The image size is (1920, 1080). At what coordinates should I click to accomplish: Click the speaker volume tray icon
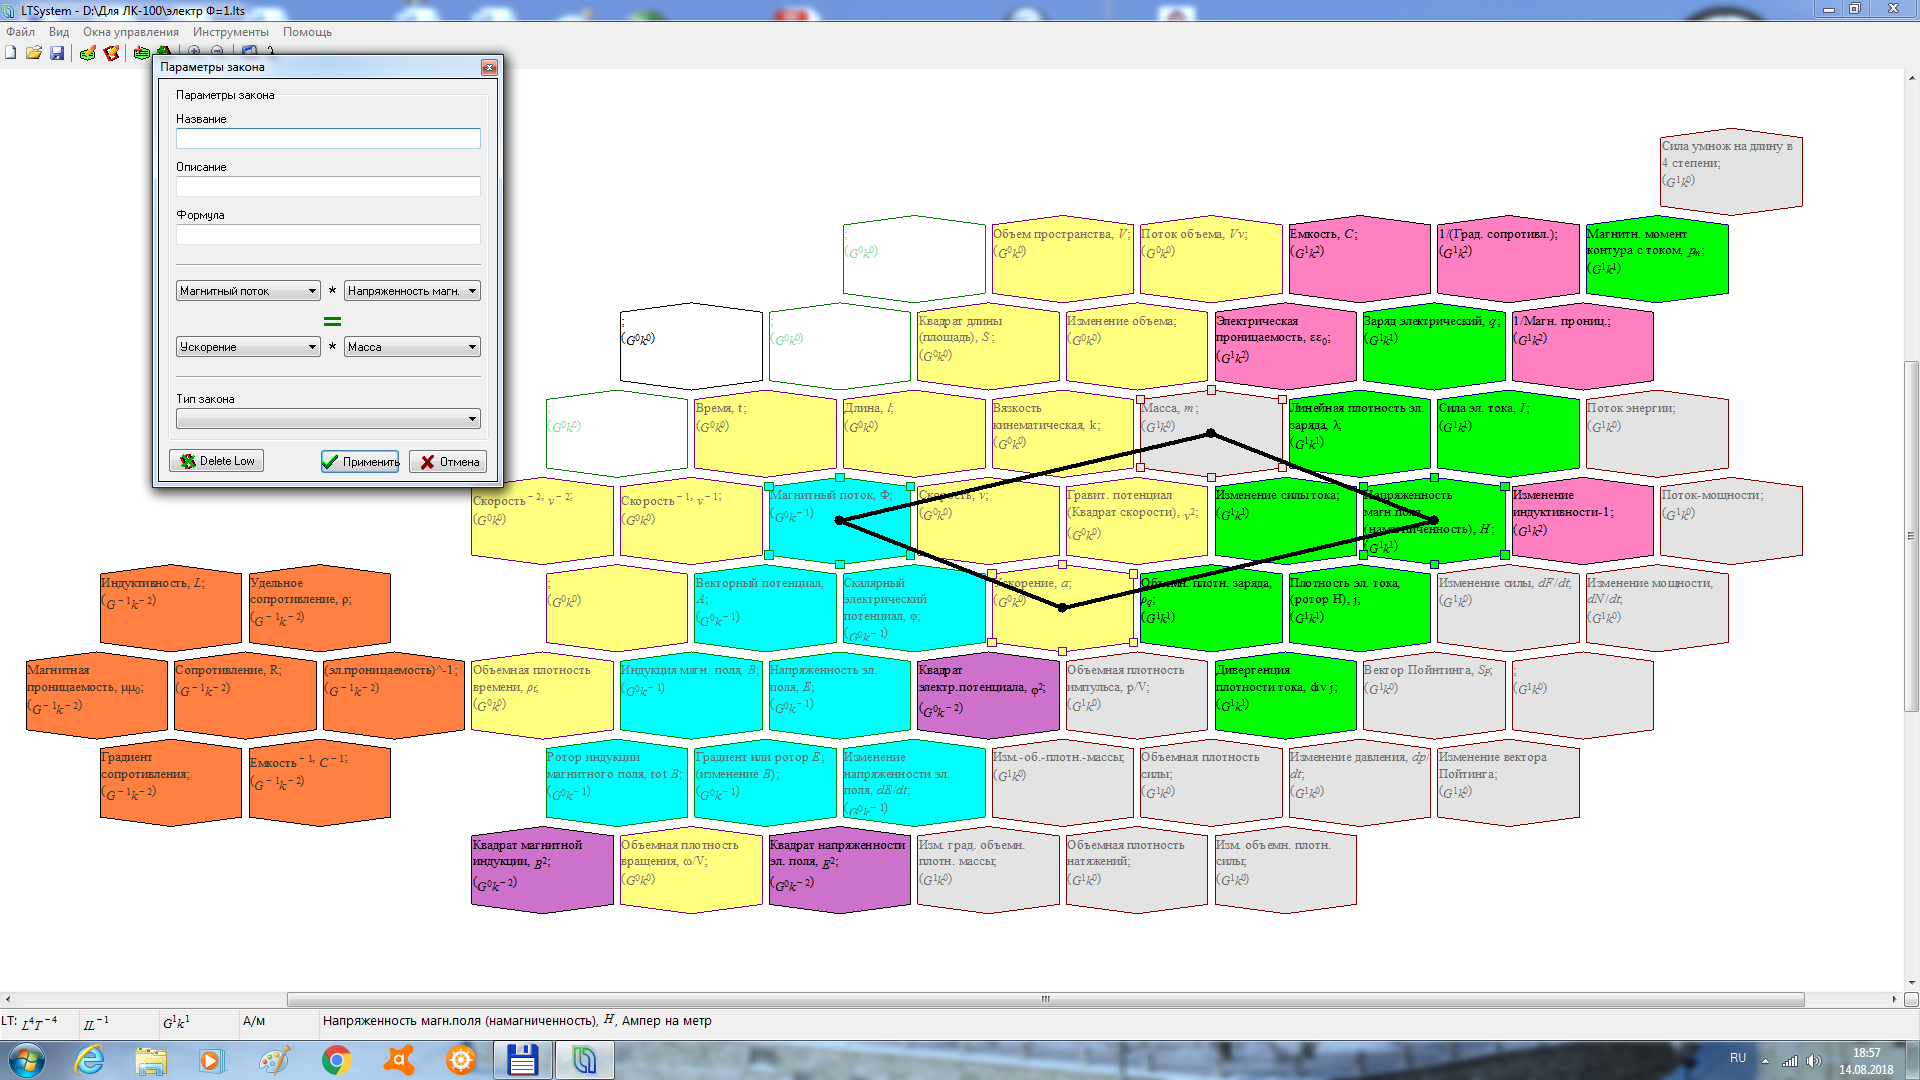pyautogui.click(x=1814, y=1061)
